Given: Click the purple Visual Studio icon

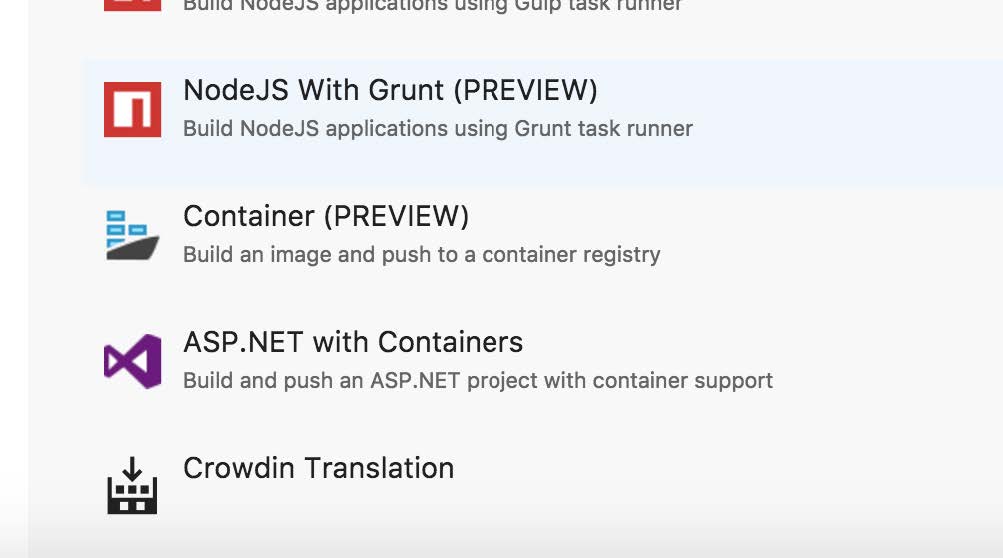Looking at the screenshot, I should point(132,361).
